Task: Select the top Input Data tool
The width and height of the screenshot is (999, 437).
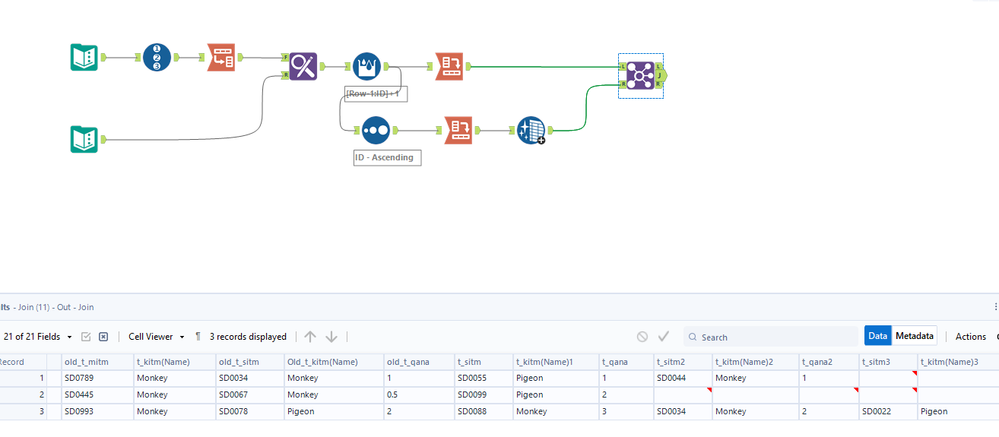Action: 83,57
